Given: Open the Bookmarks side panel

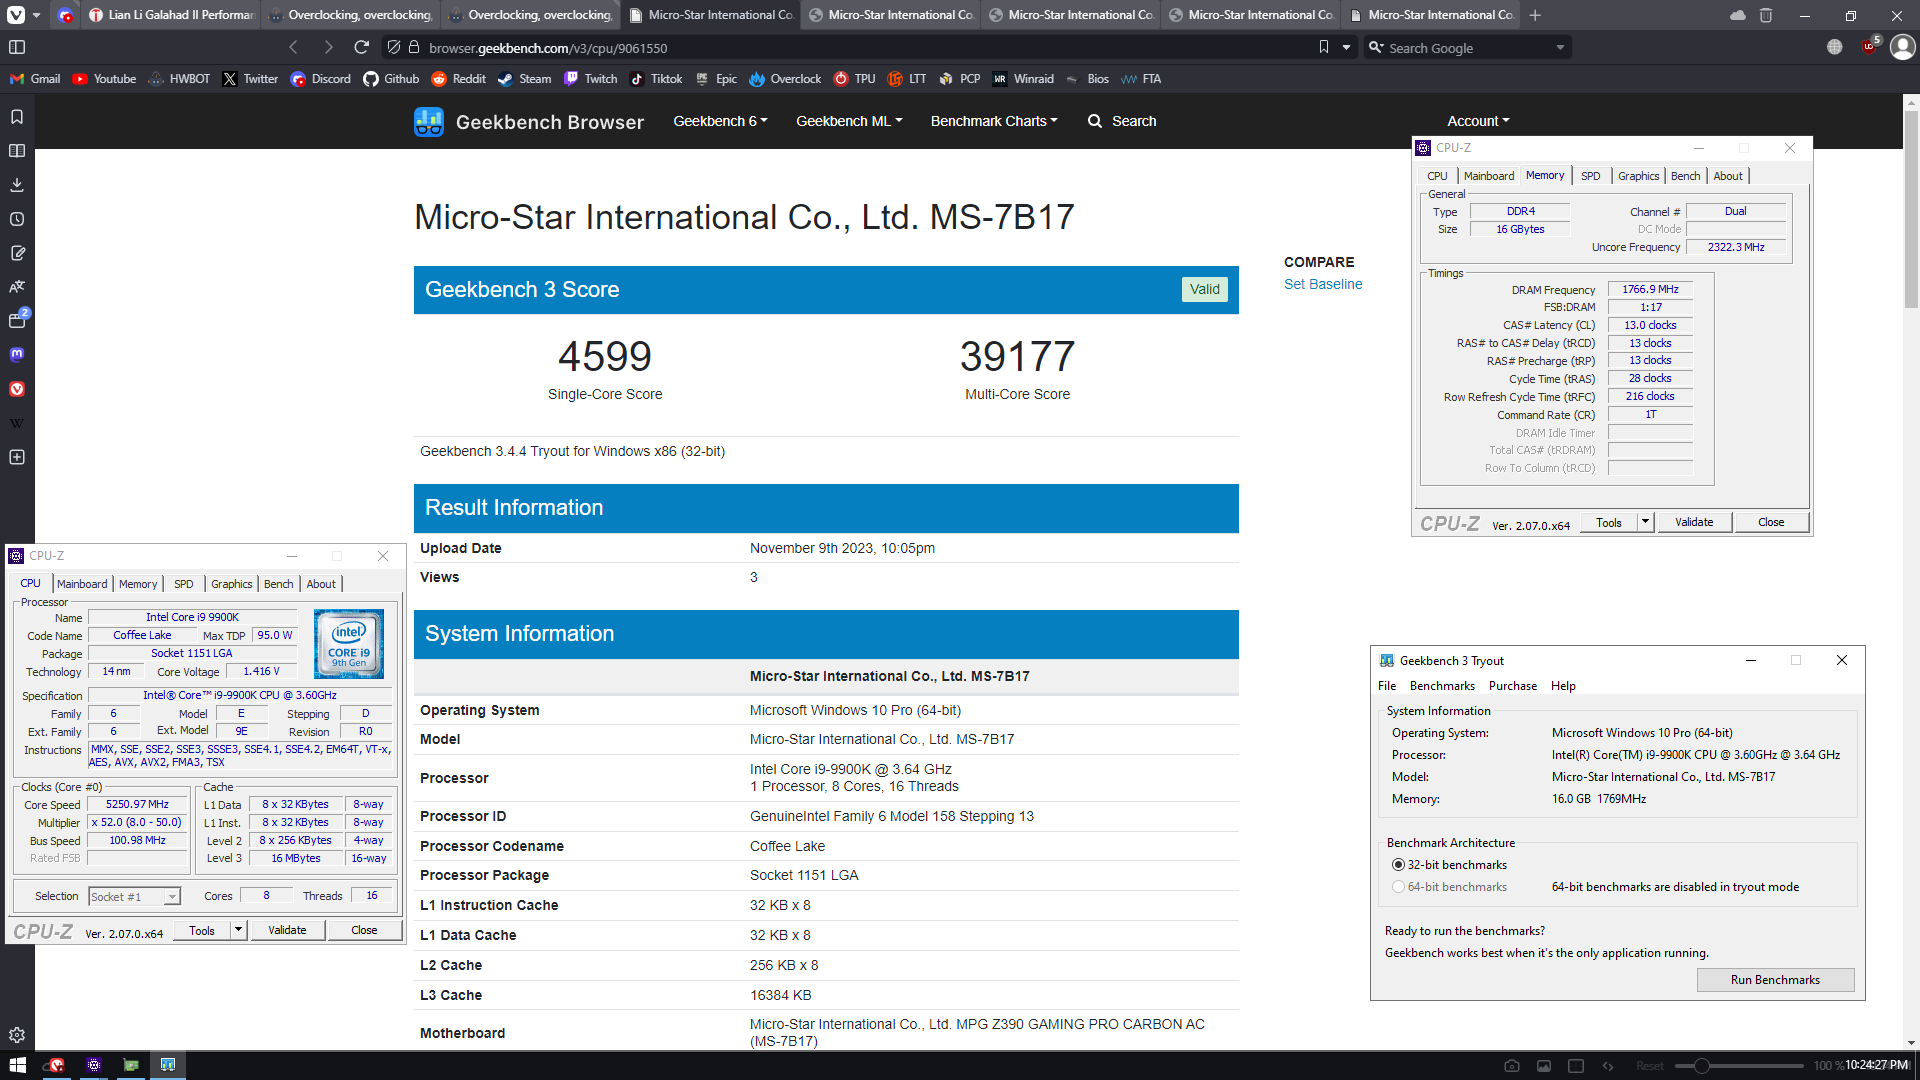Looking at the screenshot, I should pos(17,117).
